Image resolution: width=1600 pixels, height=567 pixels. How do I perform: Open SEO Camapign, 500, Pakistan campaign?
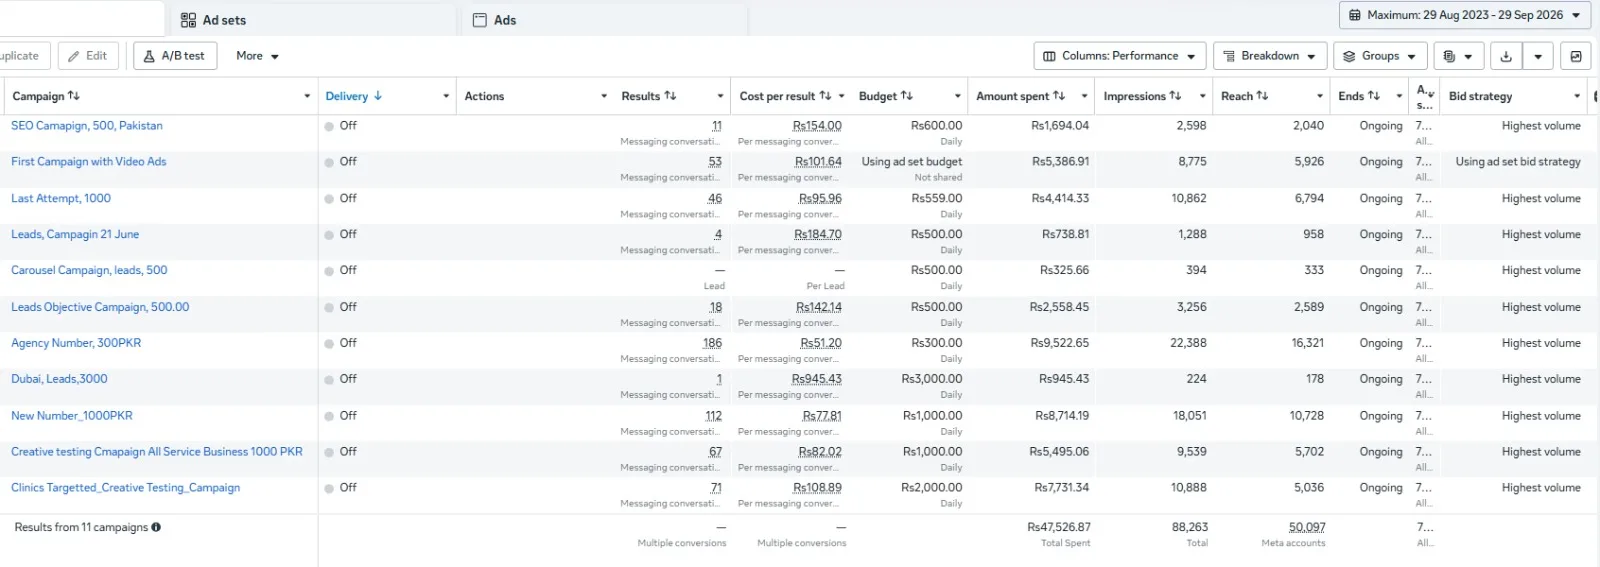pos(87,126)
